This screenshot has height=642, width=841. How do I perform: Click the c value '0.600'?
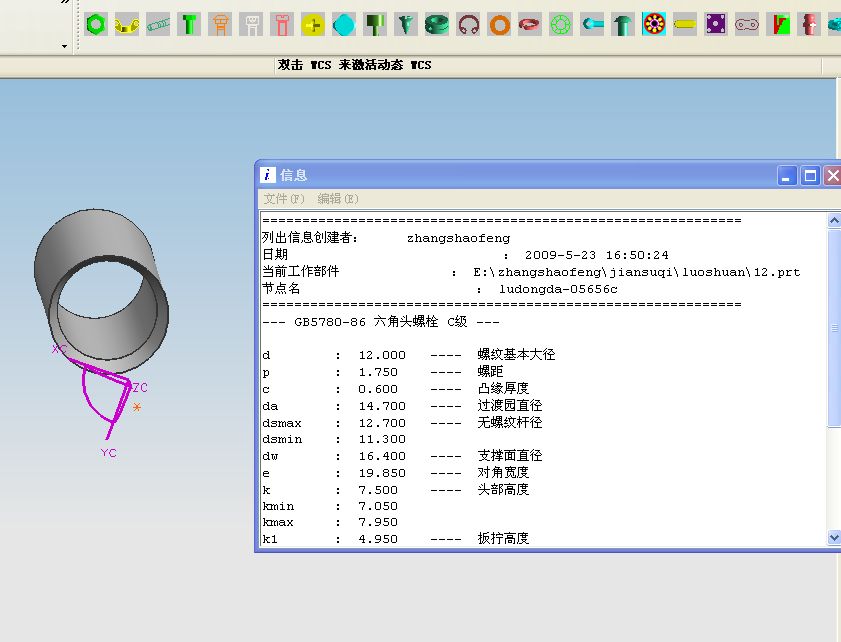(x=378, y=389)
